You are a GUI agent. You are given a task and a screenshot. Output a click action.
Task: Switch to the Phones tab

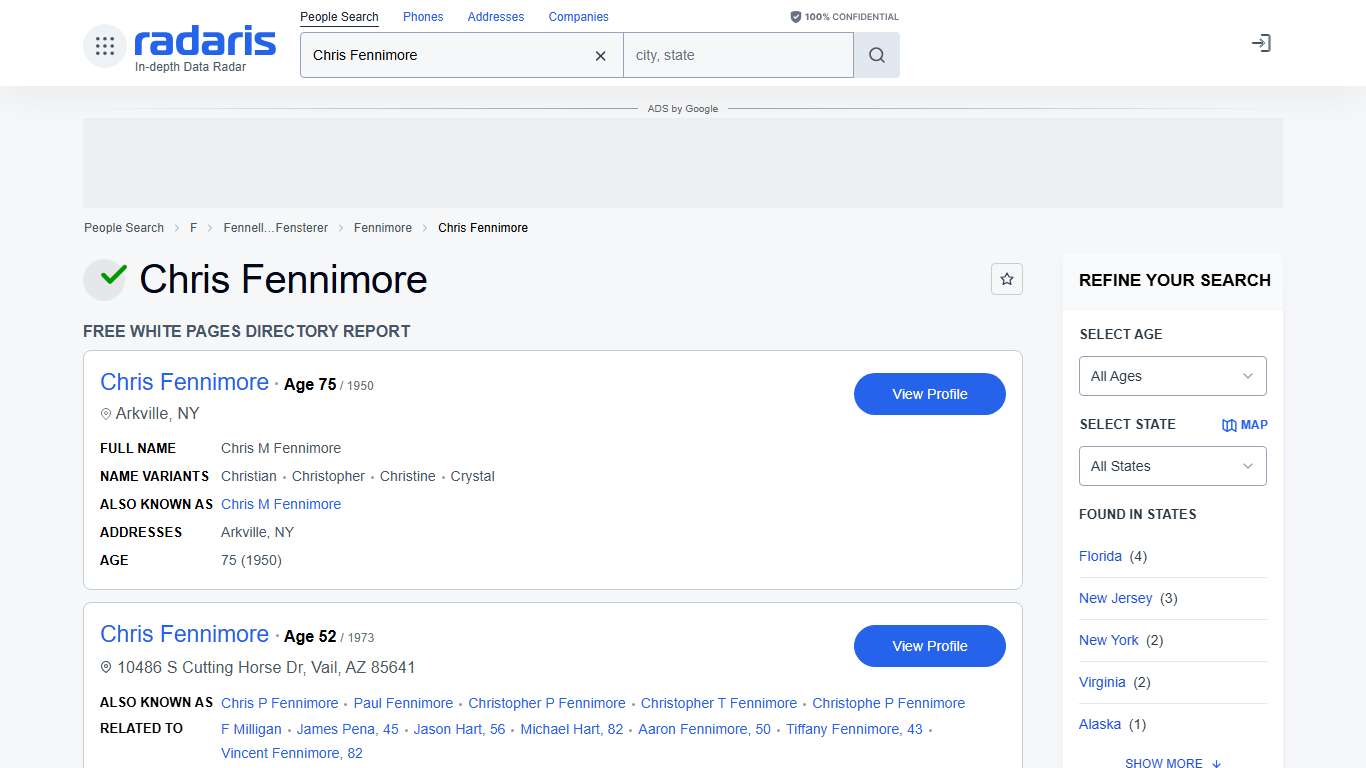[x=422, y=16]
